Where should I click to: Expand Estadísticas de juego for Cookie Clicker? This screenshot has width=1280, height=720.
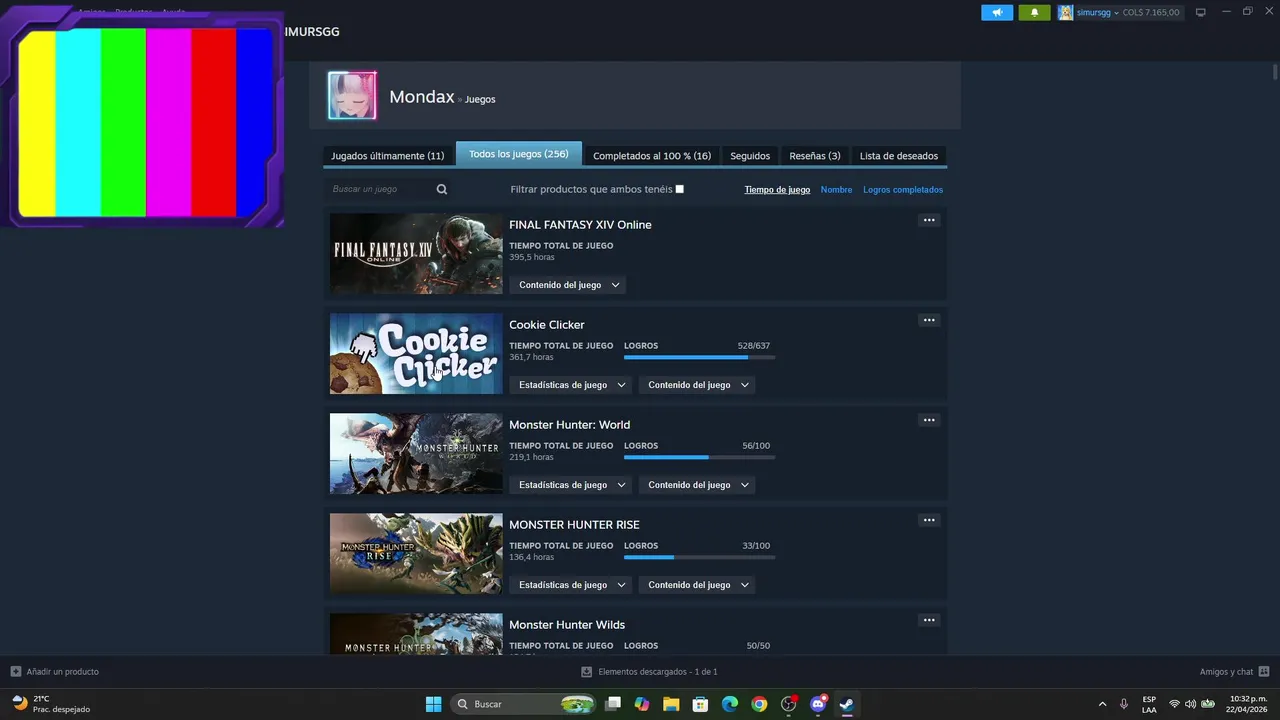click(572, 385)
